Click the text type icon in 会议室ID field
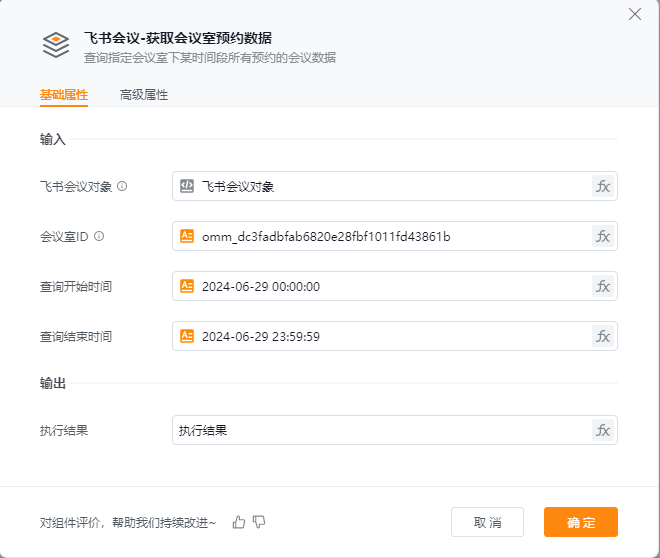 [187, 236]
